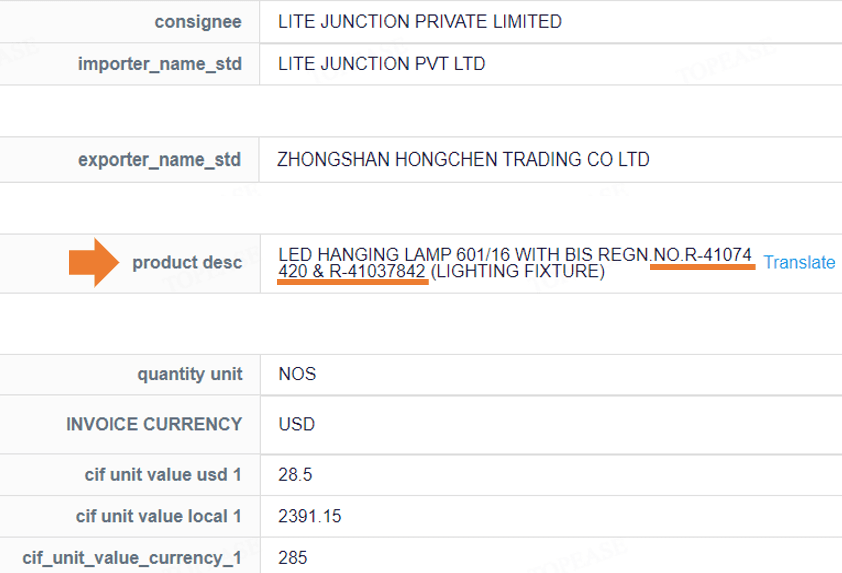The image size is (842, 573).
Task: Click LITE JUNCTION PRIVATE LIMITED value
Action: (420, 21)
